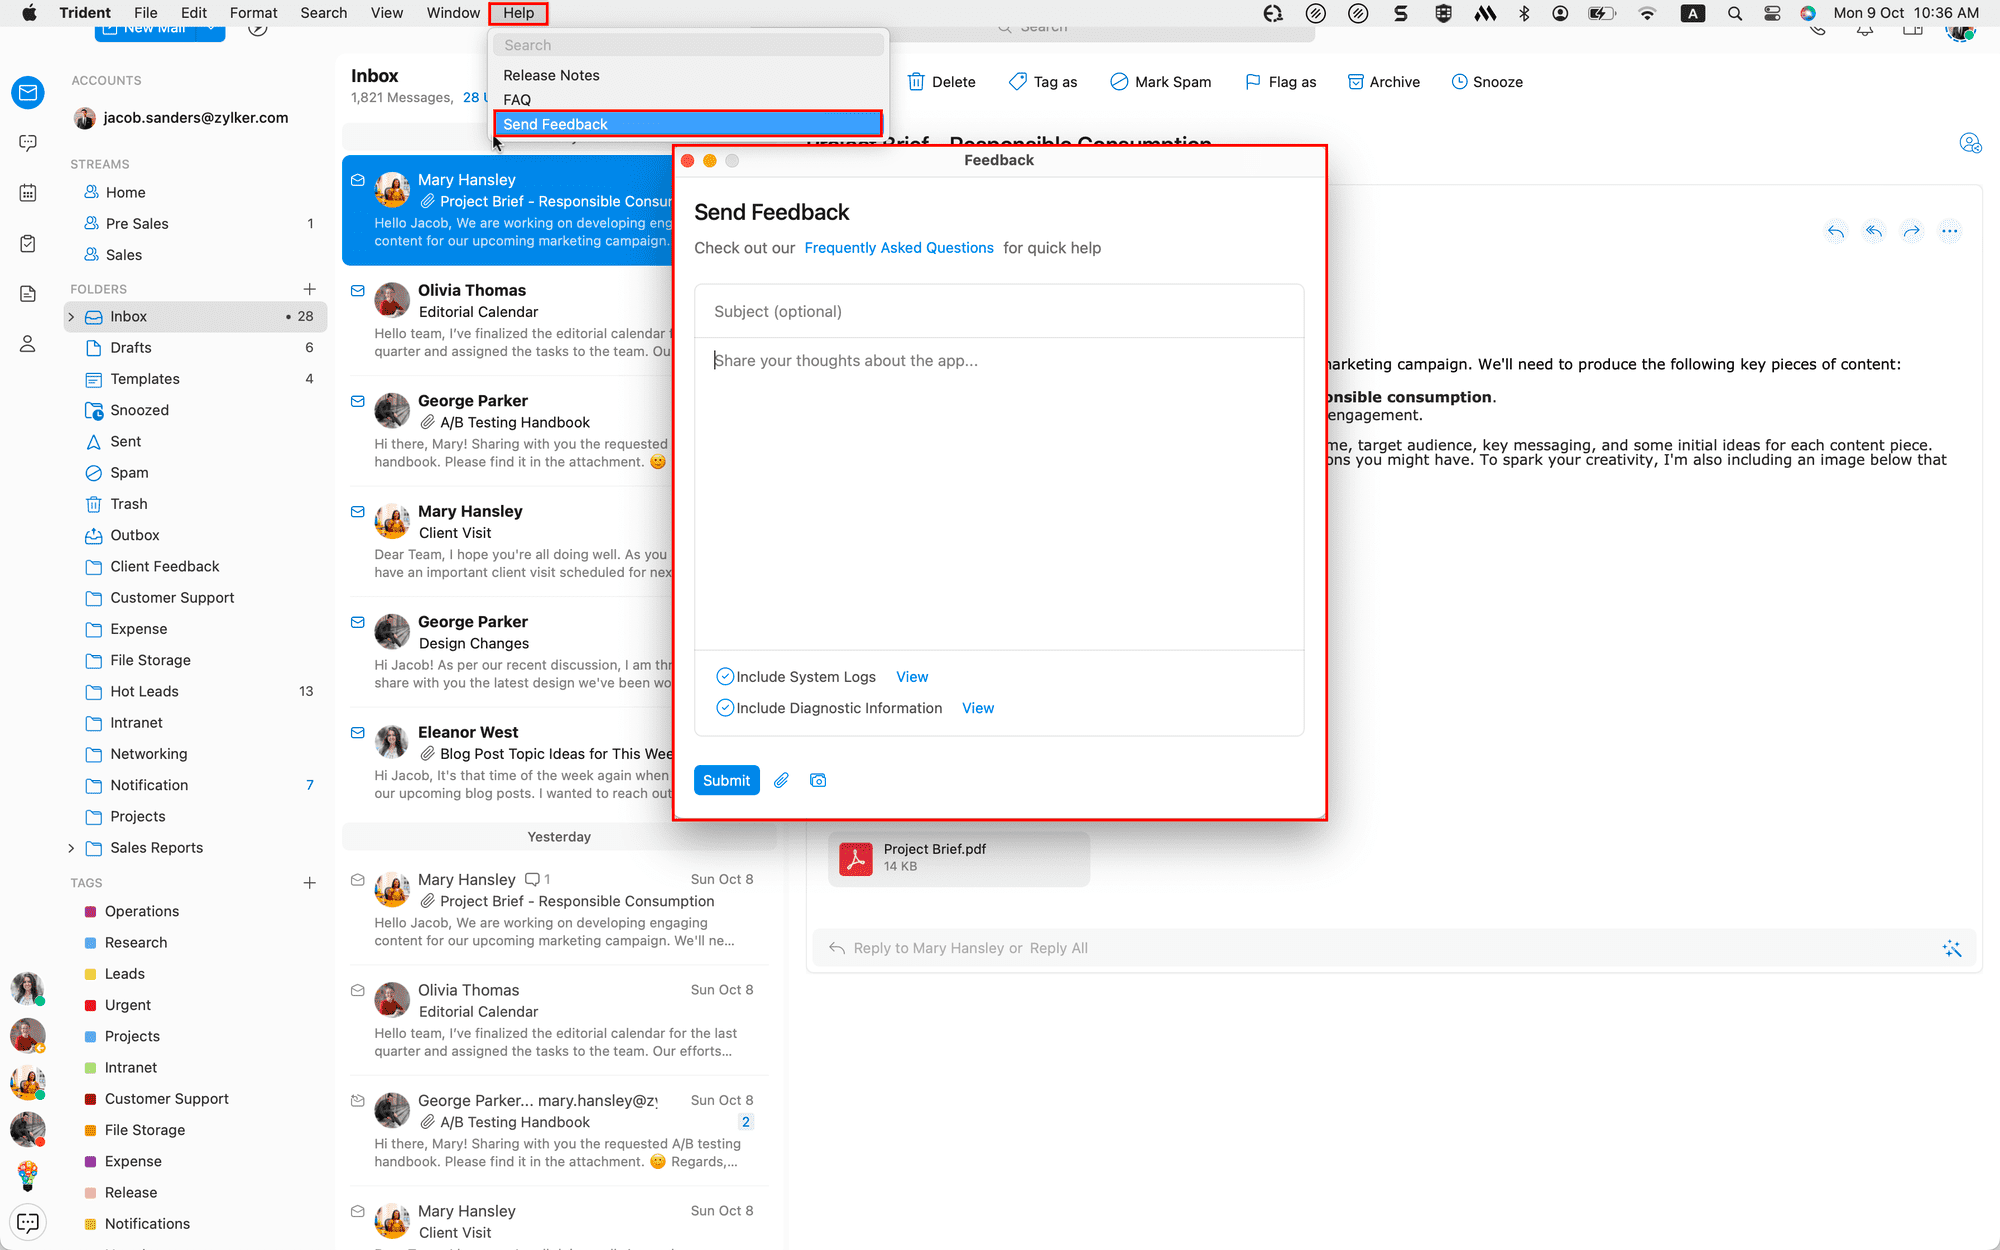The width and height of the screenshot is (2000, 1250).
Task: Click the attachment paperclip icon in Feedback dialog
Action: click(781, 780)
